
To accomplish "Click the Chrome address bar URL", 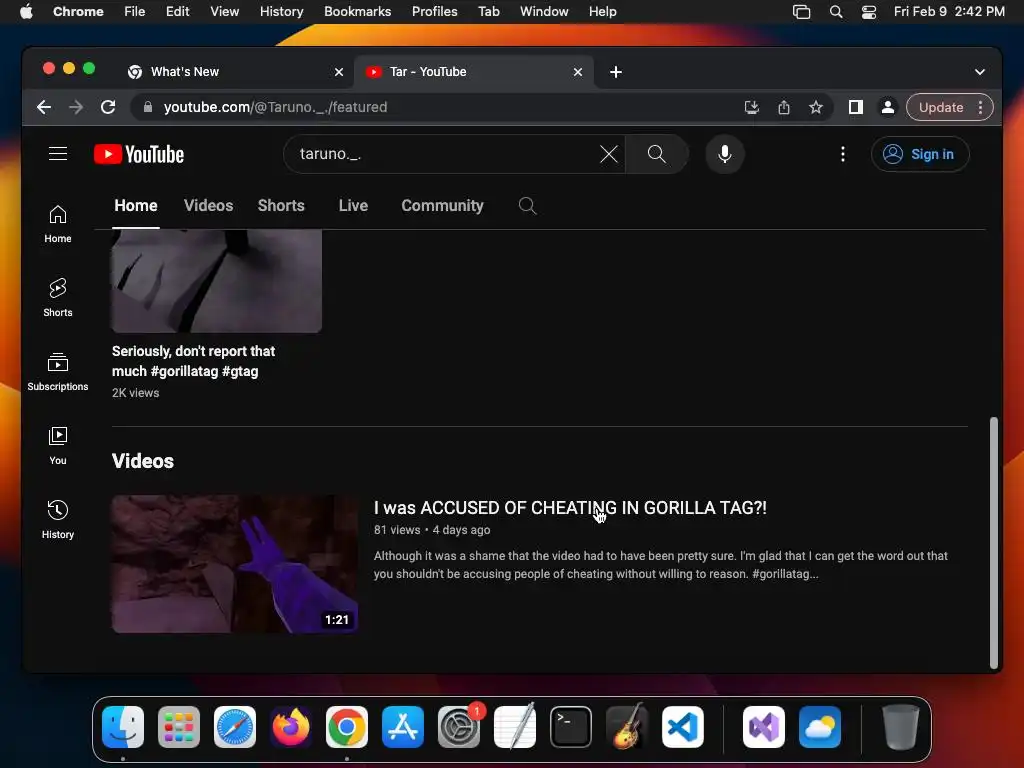I will click(x=275, y=107).
